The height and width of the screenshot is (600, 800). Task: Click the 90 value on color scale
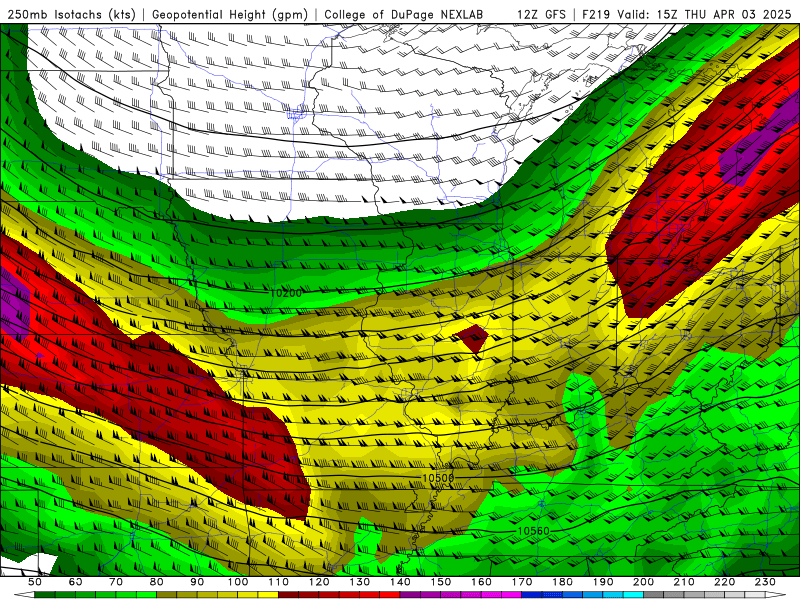click(x=197, y=582)
